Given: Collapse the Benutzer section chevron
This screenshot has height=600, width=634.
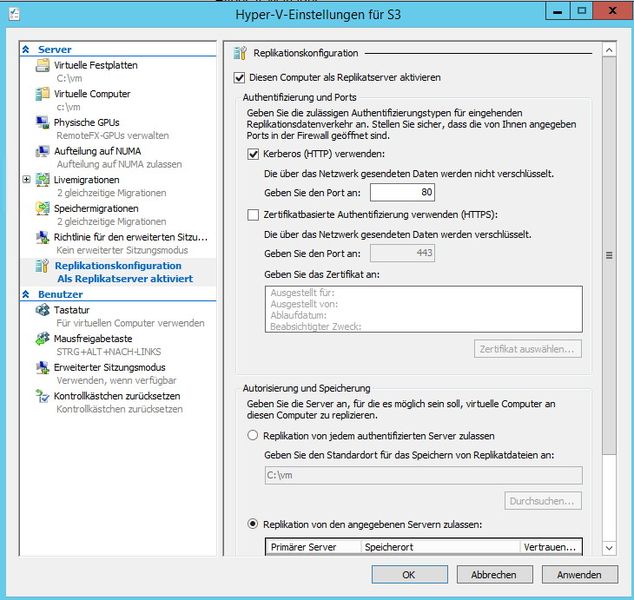Looking at the screenshot, I should (26, 294).
